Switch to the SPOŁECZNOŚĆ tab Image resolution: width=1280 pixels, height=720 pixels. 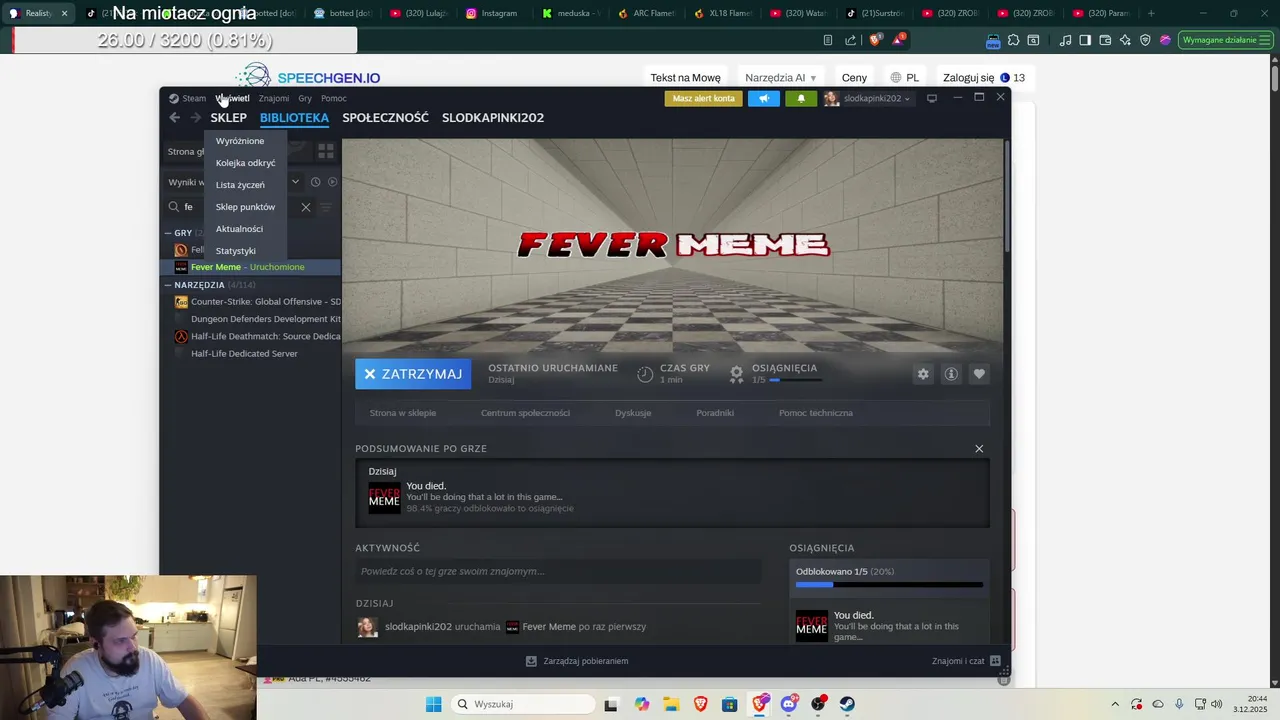click(385, 118)
